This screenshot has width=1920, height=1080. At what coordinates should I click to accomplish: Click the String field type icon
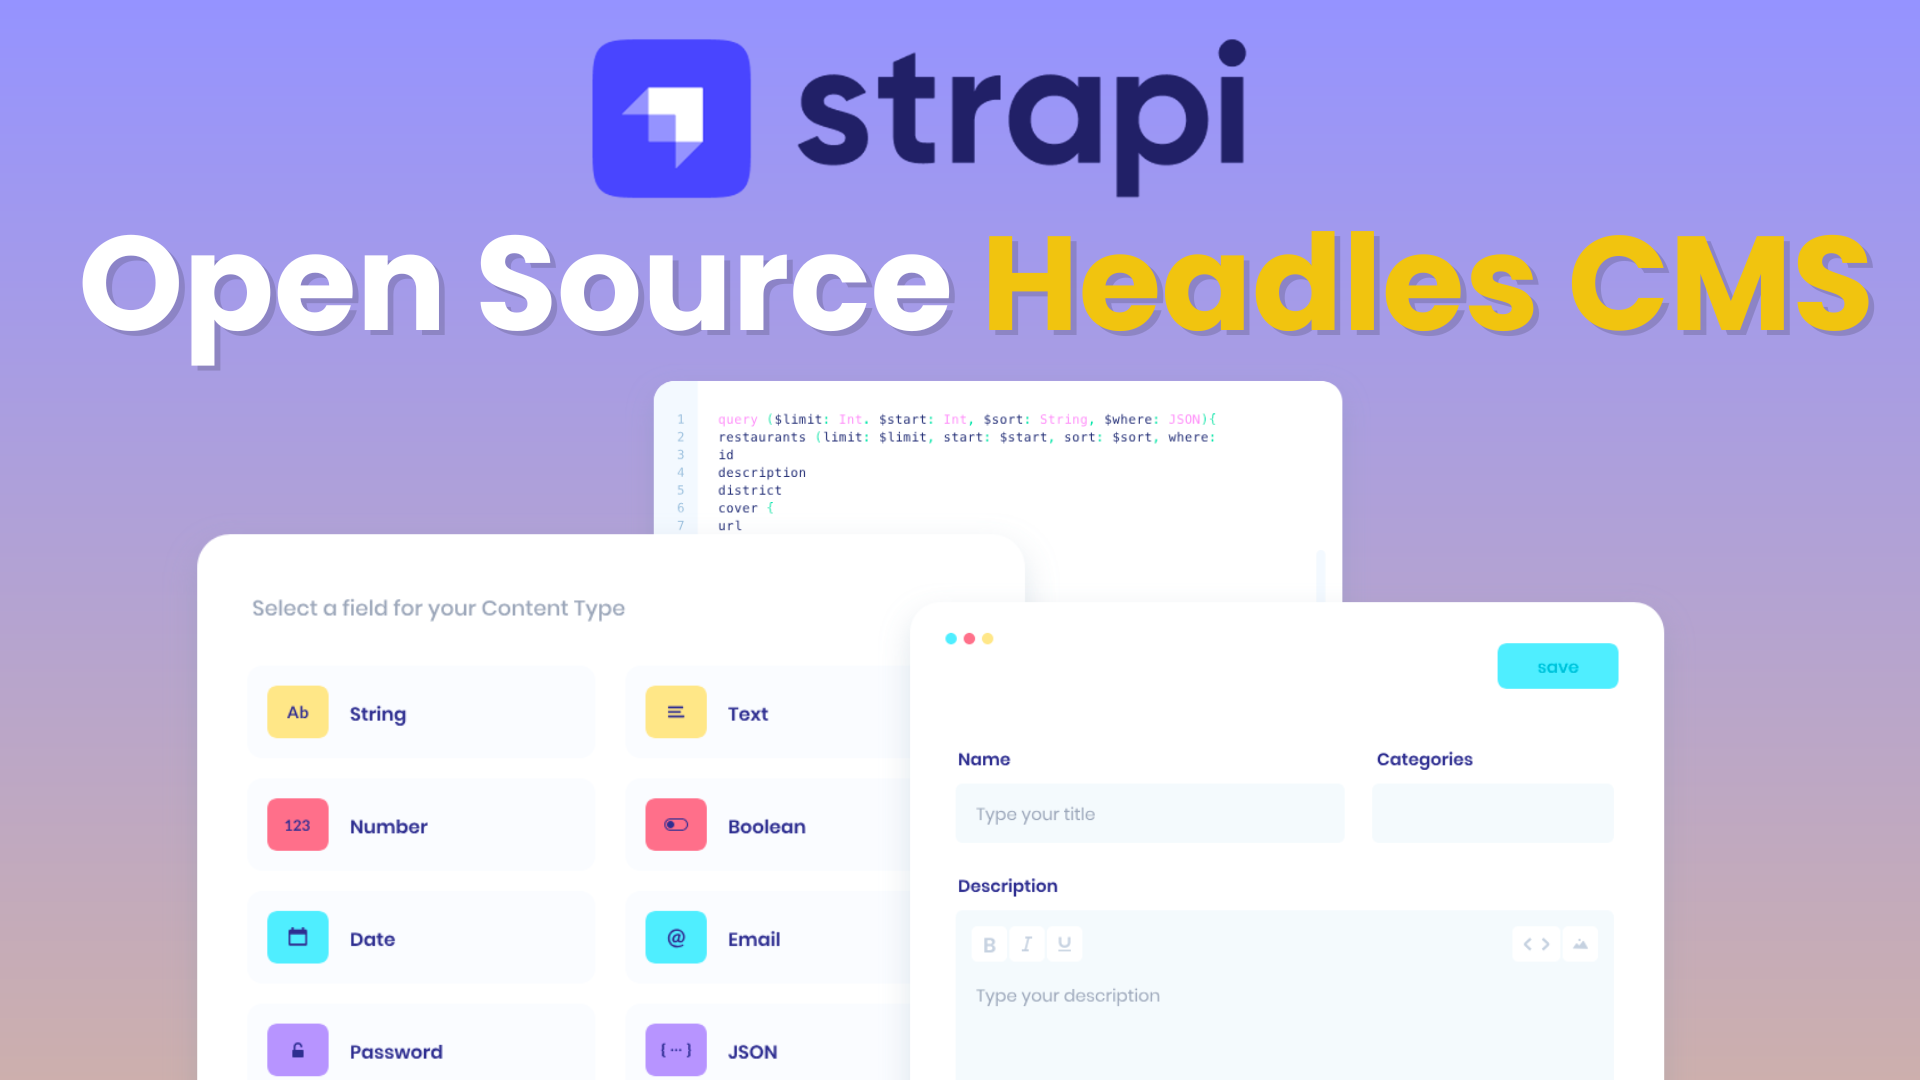(x=297, y=712)
